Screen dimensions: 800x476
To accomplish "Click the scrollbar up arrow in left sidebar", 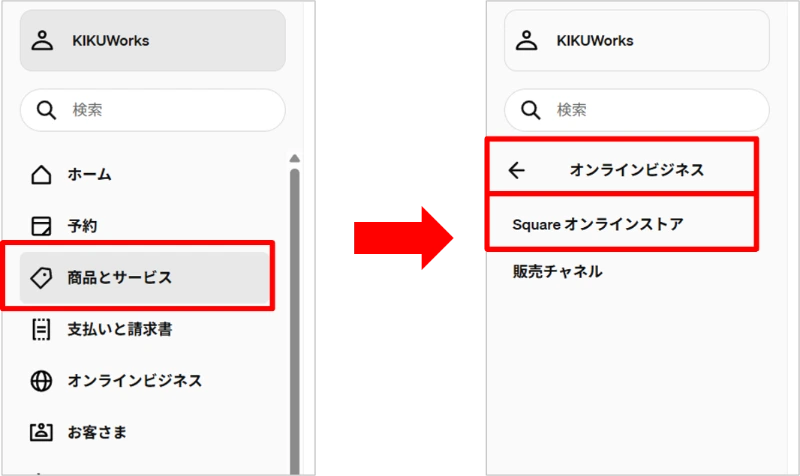I will click(294, 158).
